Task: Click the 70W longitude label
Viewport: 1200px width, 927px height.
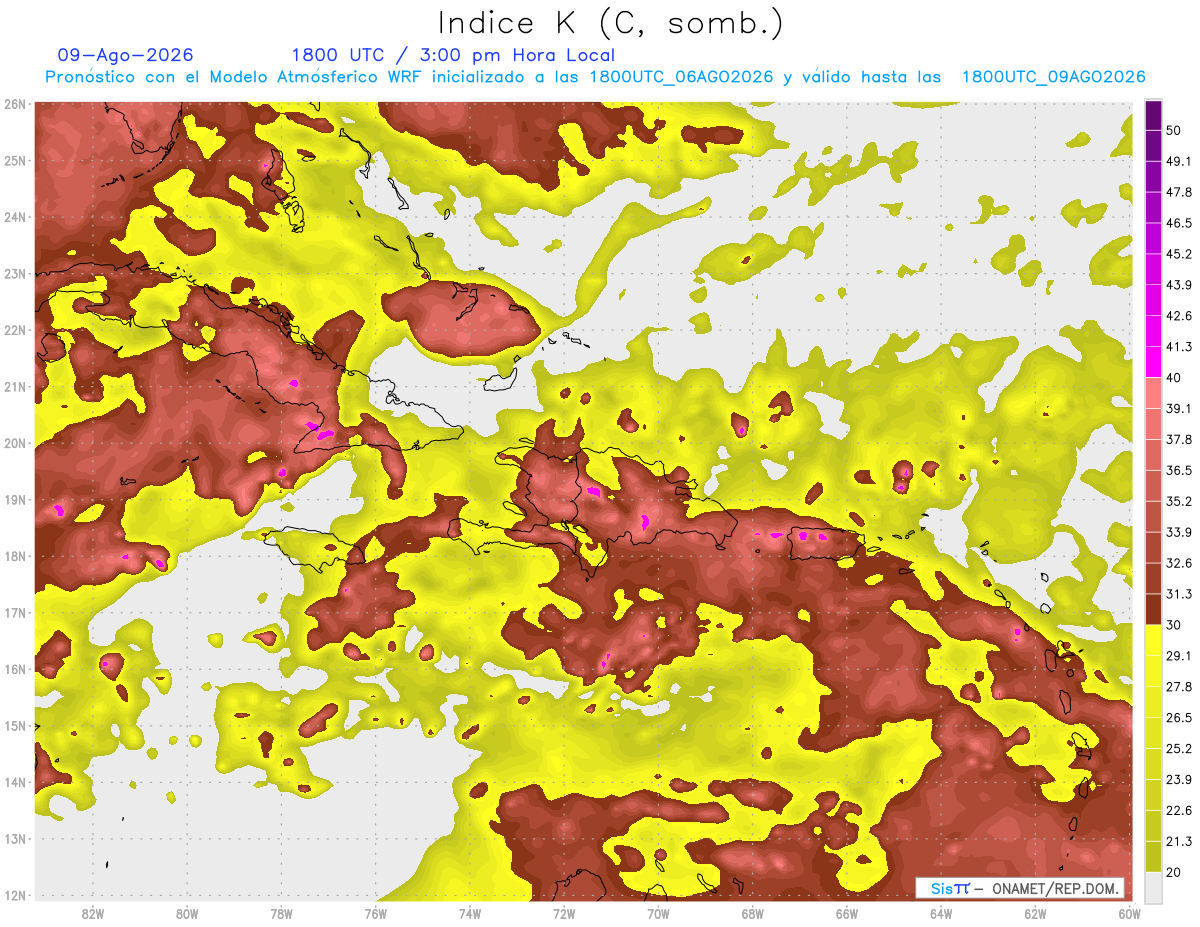Action: tap(658, 914)
